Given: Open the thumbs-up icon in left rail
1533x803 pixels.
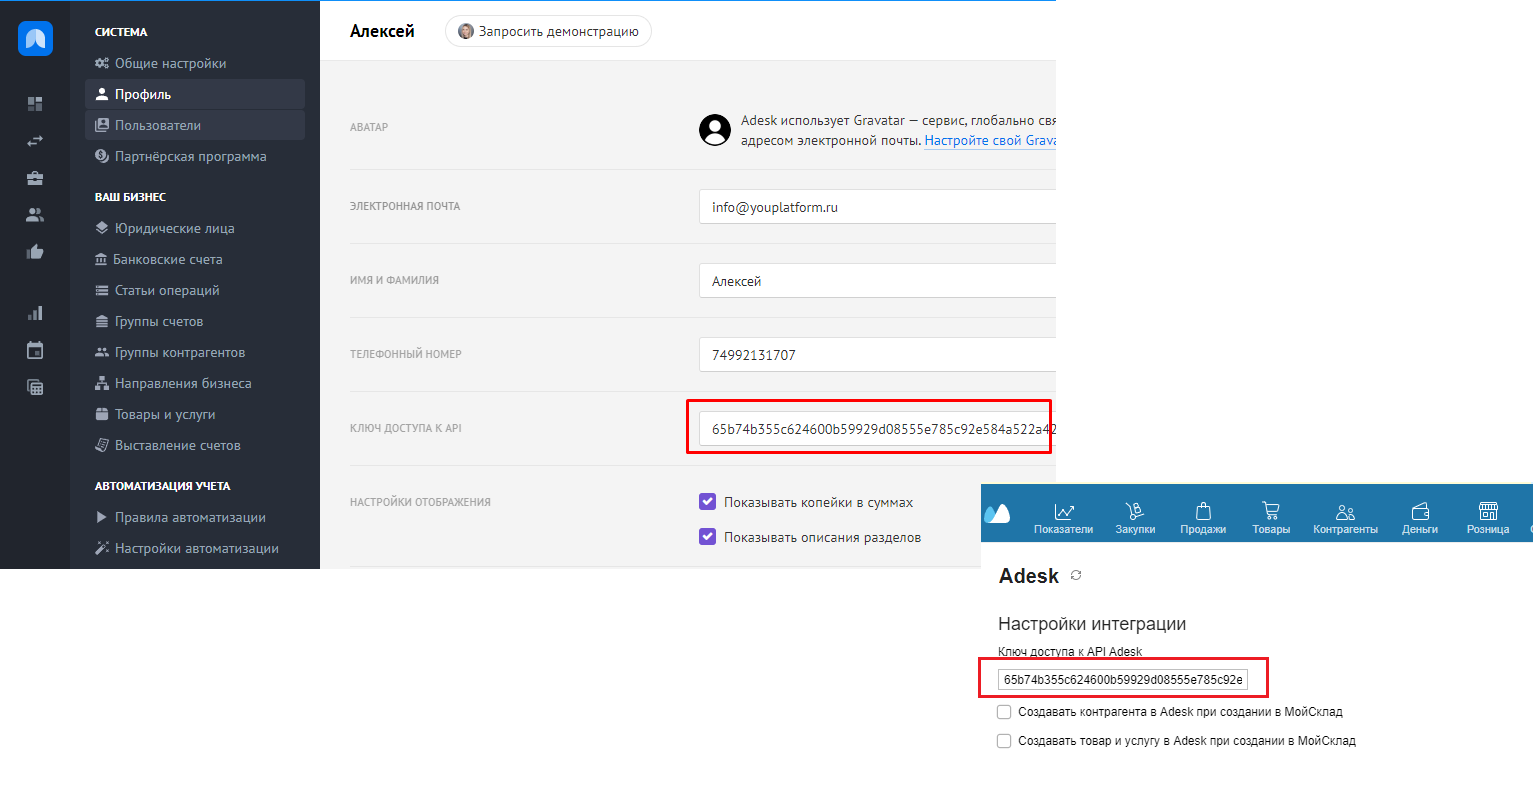Looking at the screenshot, I should [35, 252].
